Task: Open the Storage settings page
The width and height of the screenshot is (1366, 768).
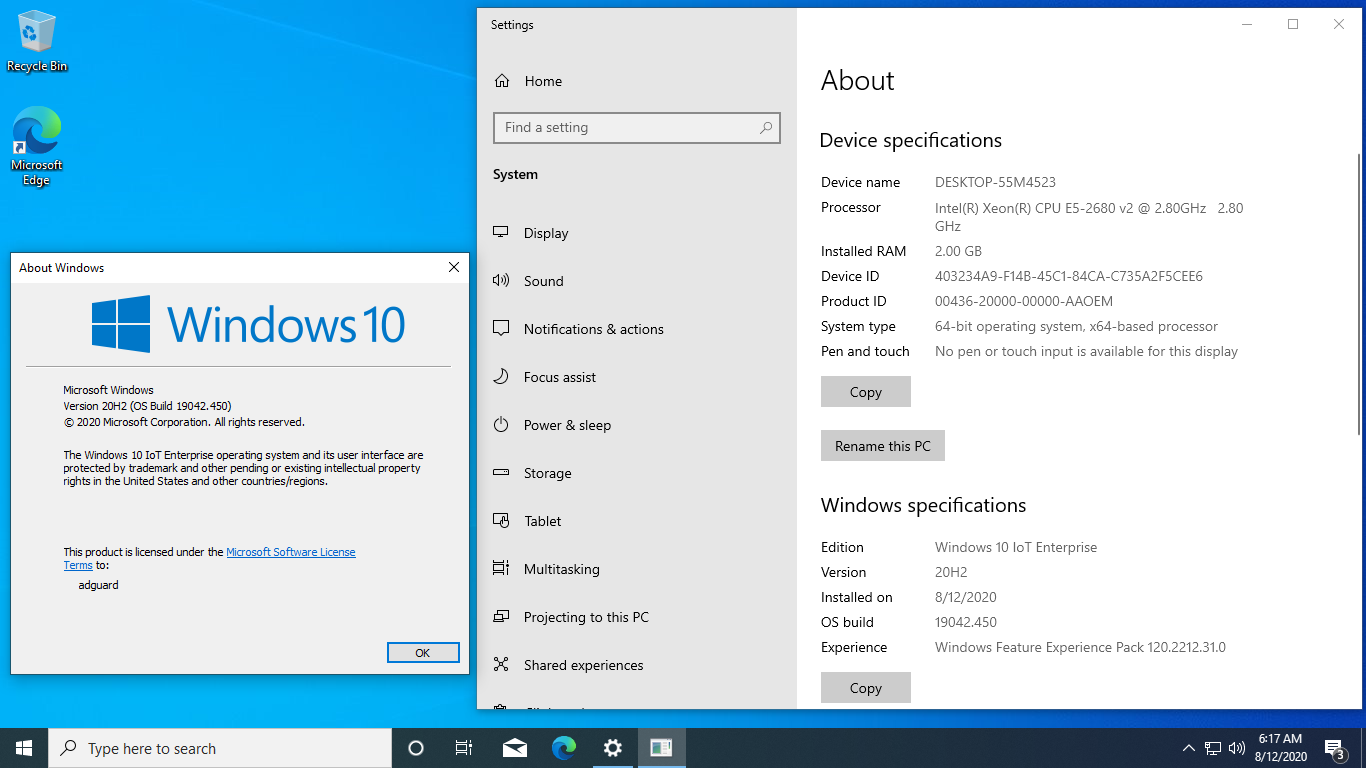Action: coord(637,473)
